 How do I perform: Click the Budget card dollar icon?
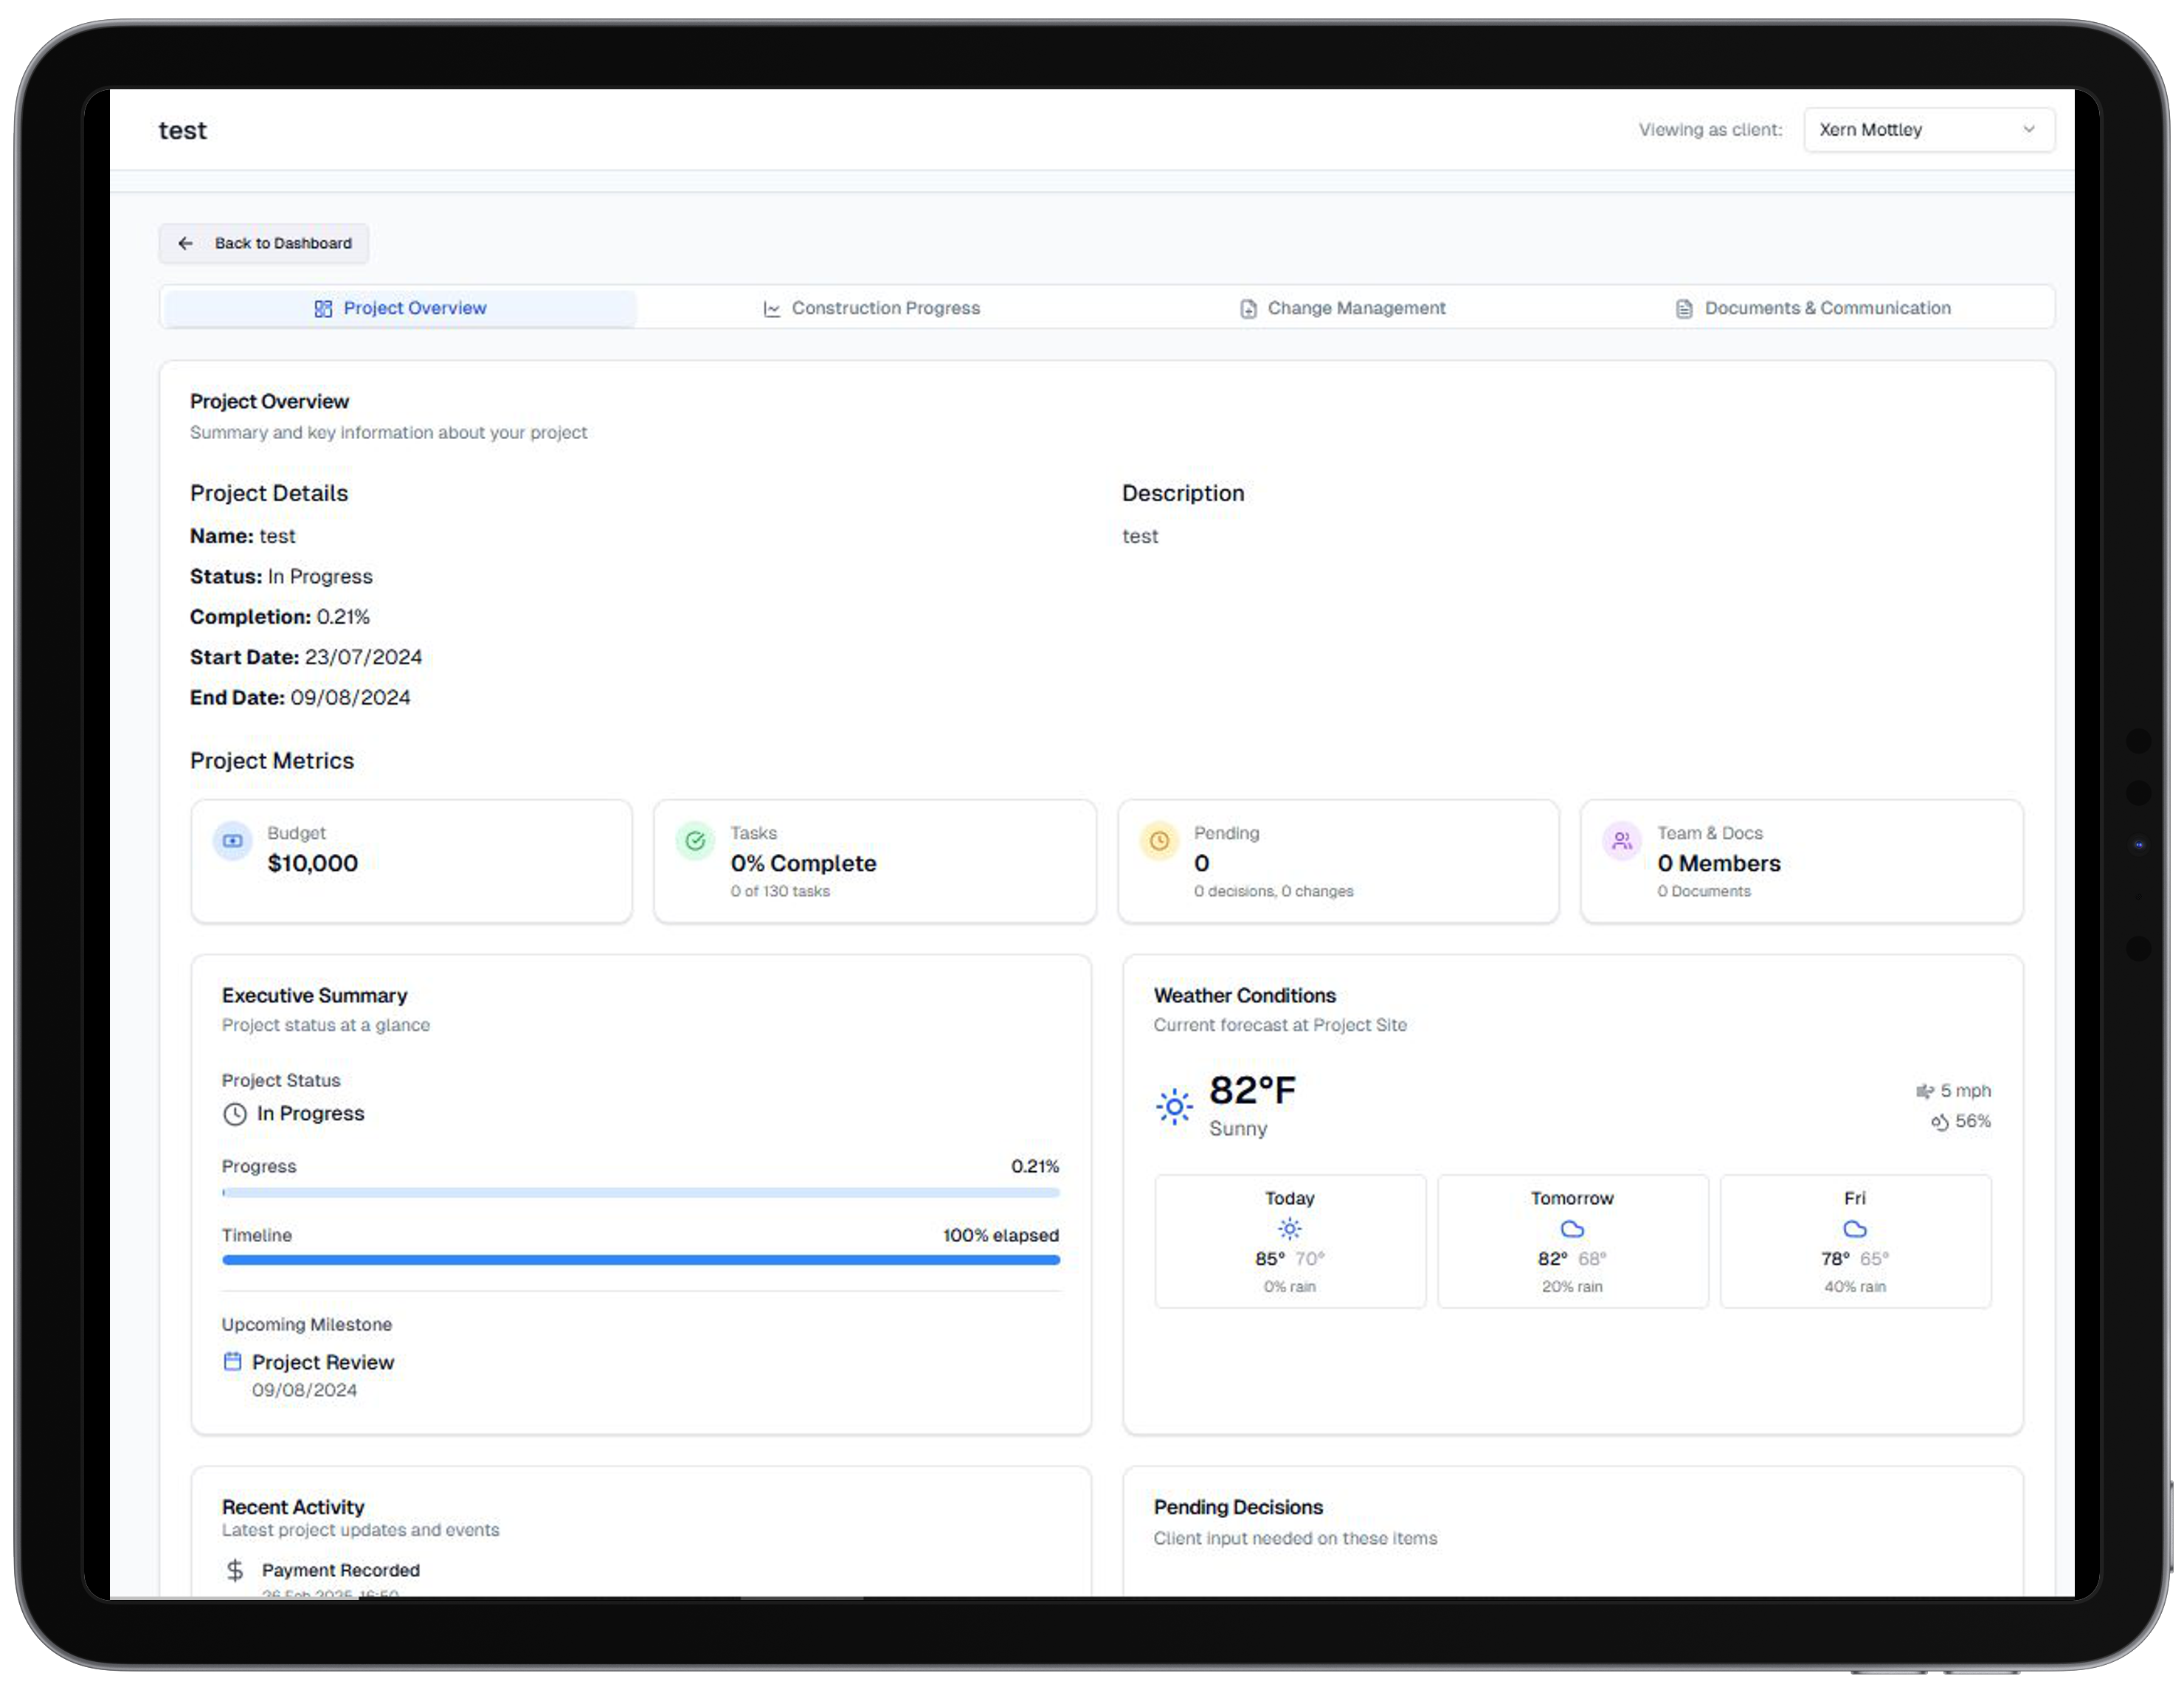coord(232,841)
